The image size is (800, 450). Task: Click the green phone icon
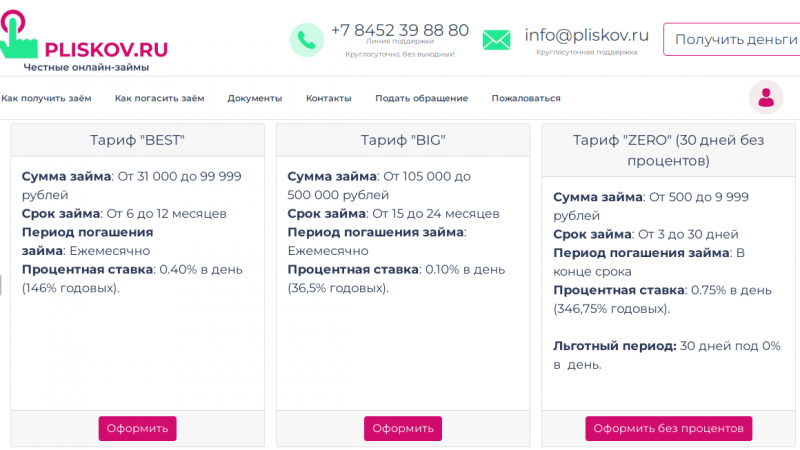[x=307, y=40]
